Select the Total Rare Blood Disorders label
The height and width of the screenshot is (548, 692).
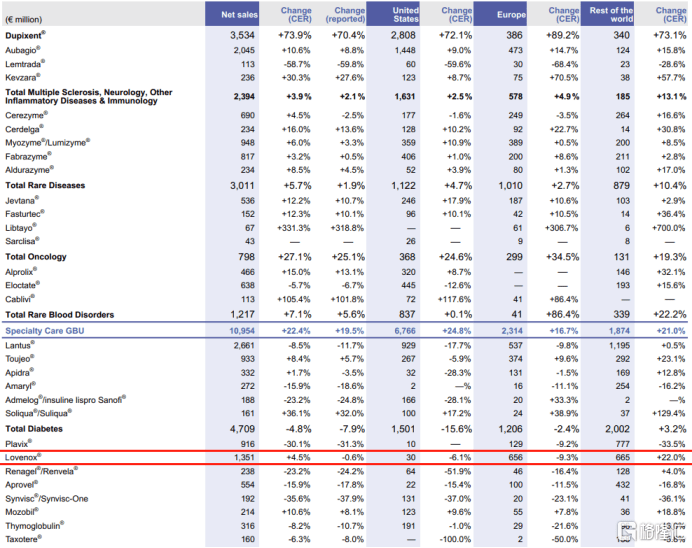[60, 314]
